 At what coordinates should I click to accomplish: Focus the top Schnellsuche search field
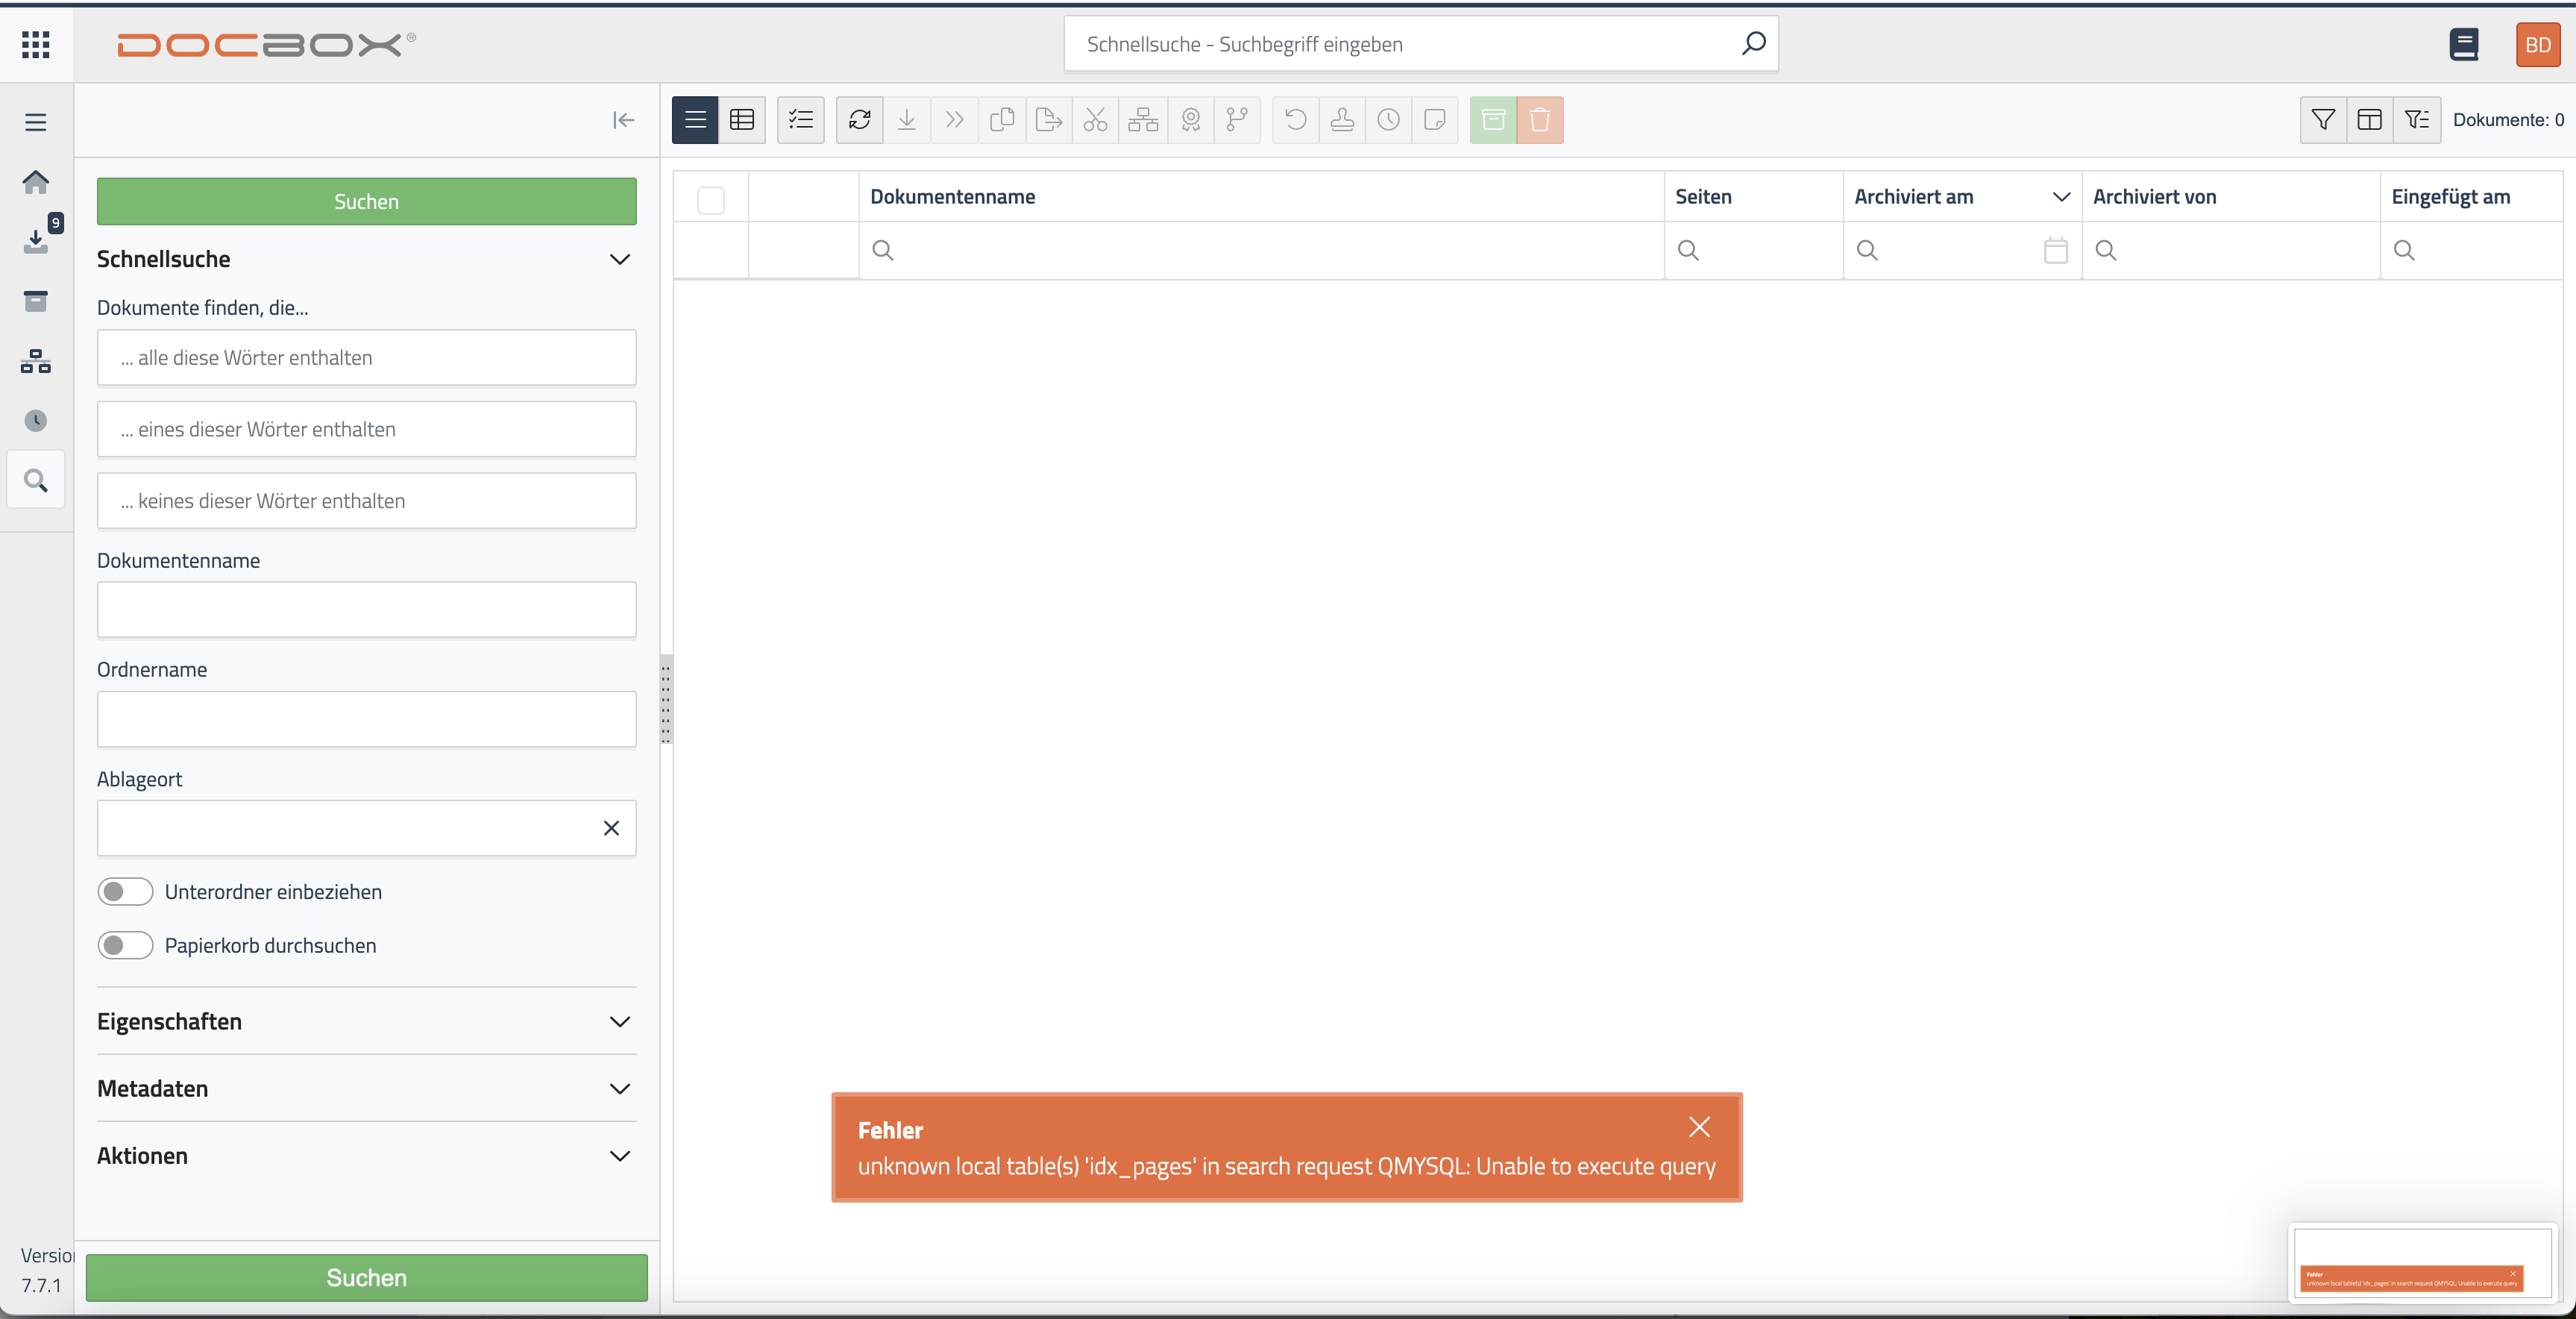[x=1421, y=44]
